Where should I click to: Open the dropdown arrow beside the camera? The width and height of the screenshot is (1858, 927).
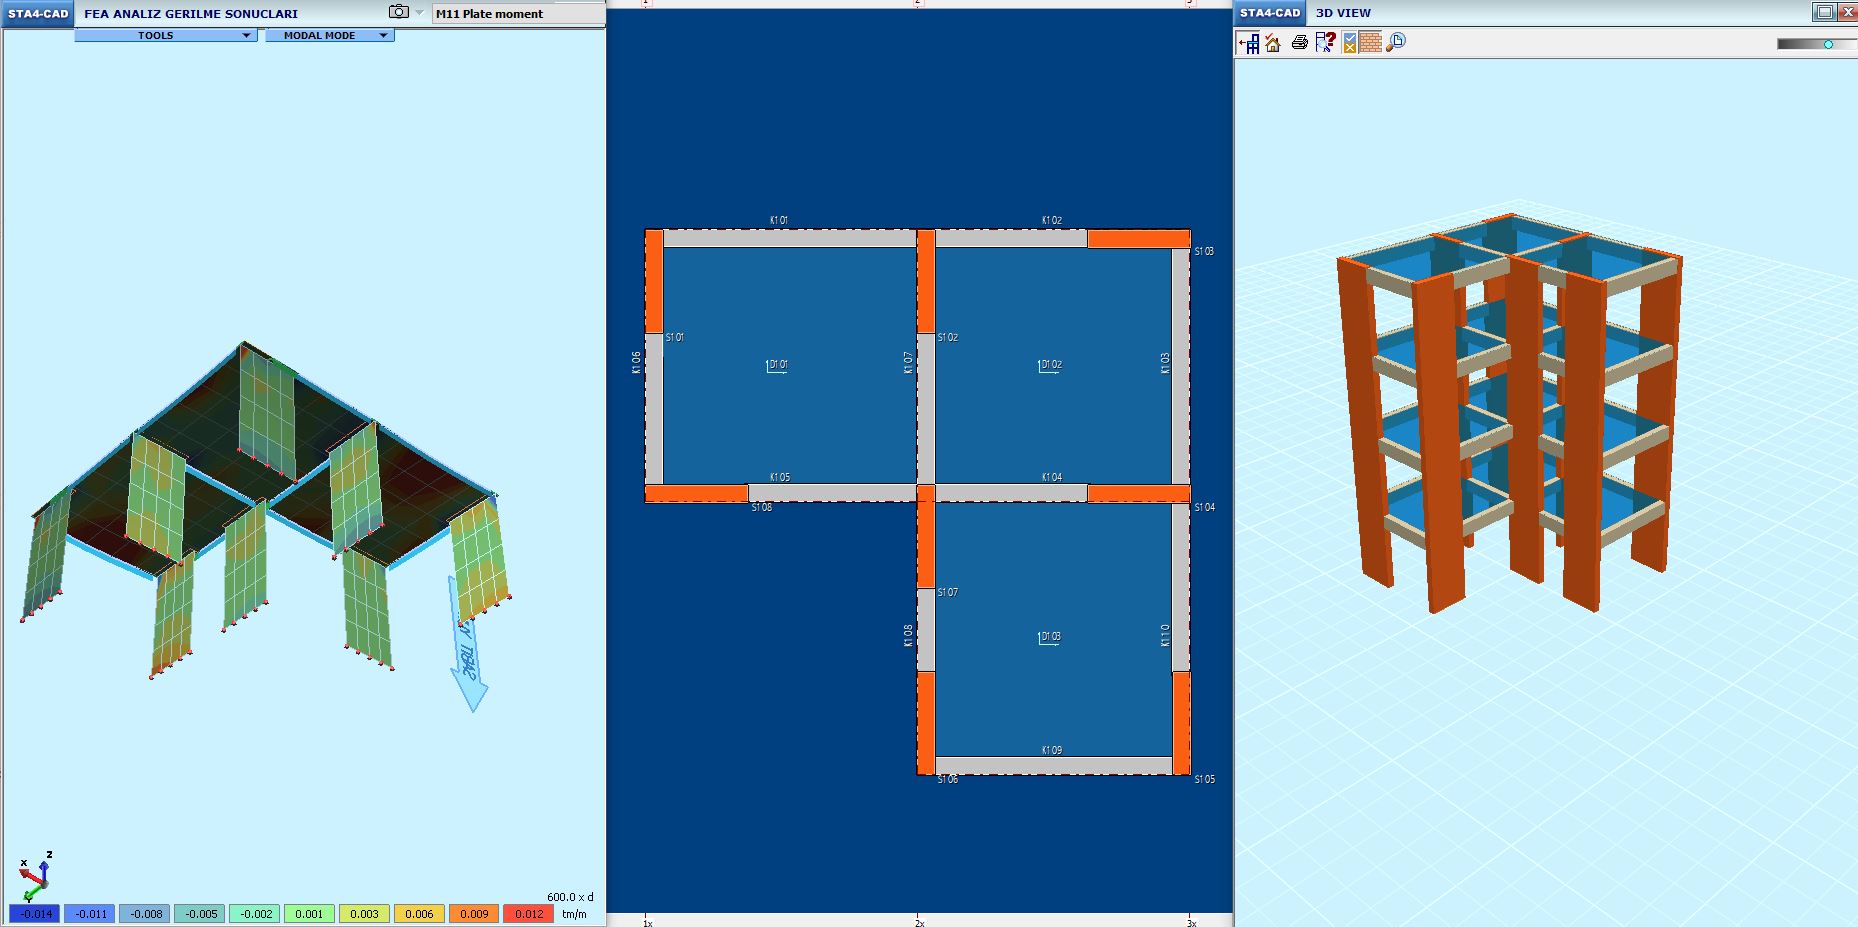419,13
